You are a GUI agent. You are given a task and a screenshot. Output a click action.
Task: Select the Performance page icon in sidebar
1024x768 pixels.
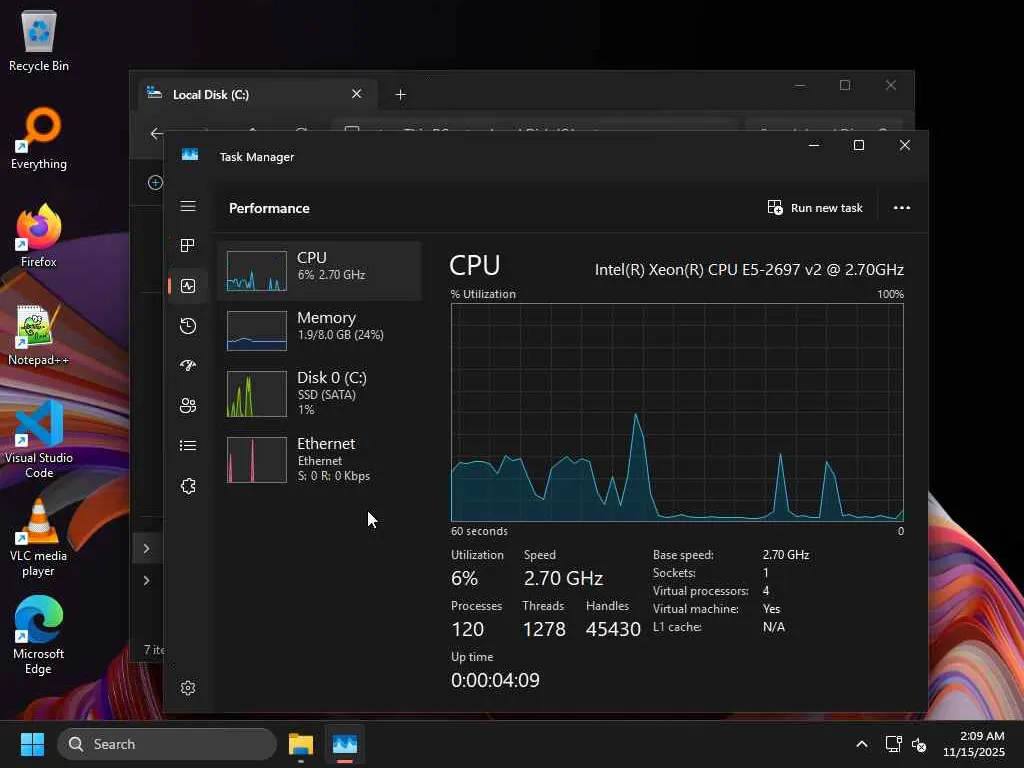[188, 286]
